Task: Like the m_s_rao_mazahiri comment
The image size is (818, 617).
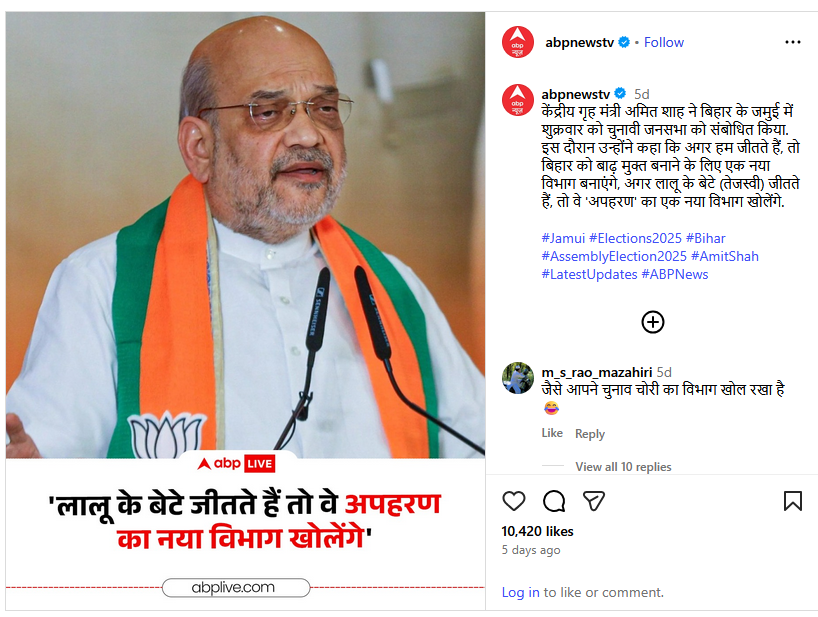Action: tap(552, 433)
